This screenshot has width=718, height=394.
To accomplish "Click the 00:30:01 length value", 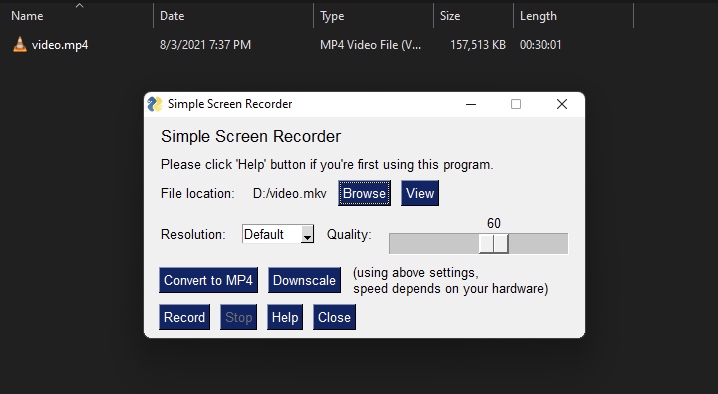I will [540, 45].
